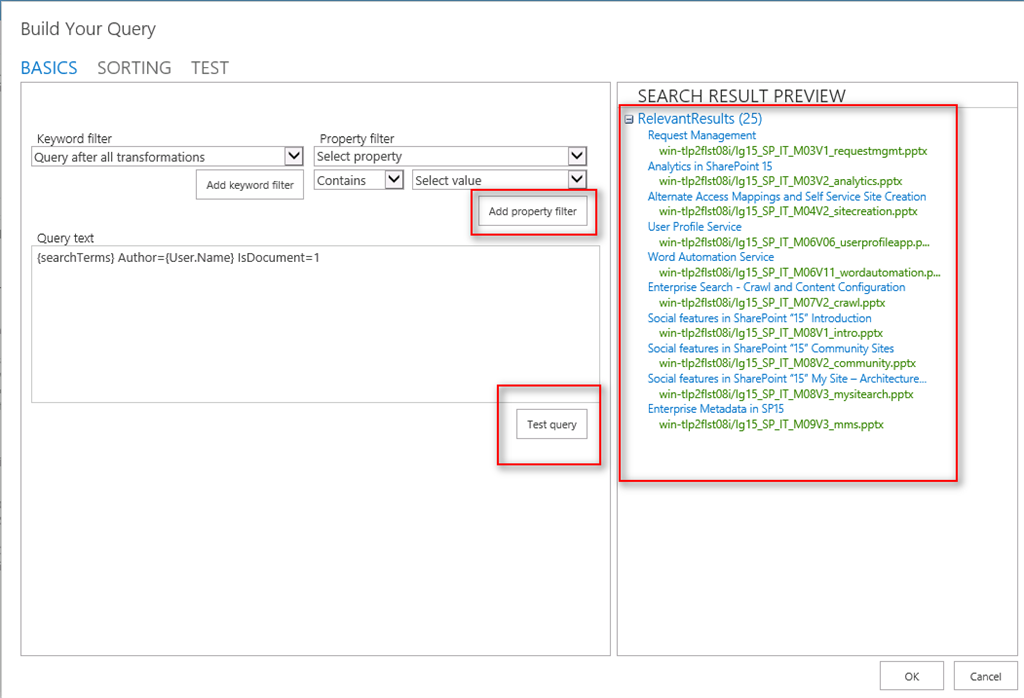Image resolution: width=1024 pixels, height=698 pixels.
Task: Click the M08V1_intro.pptx URL
Action: (x=771, y=333)
